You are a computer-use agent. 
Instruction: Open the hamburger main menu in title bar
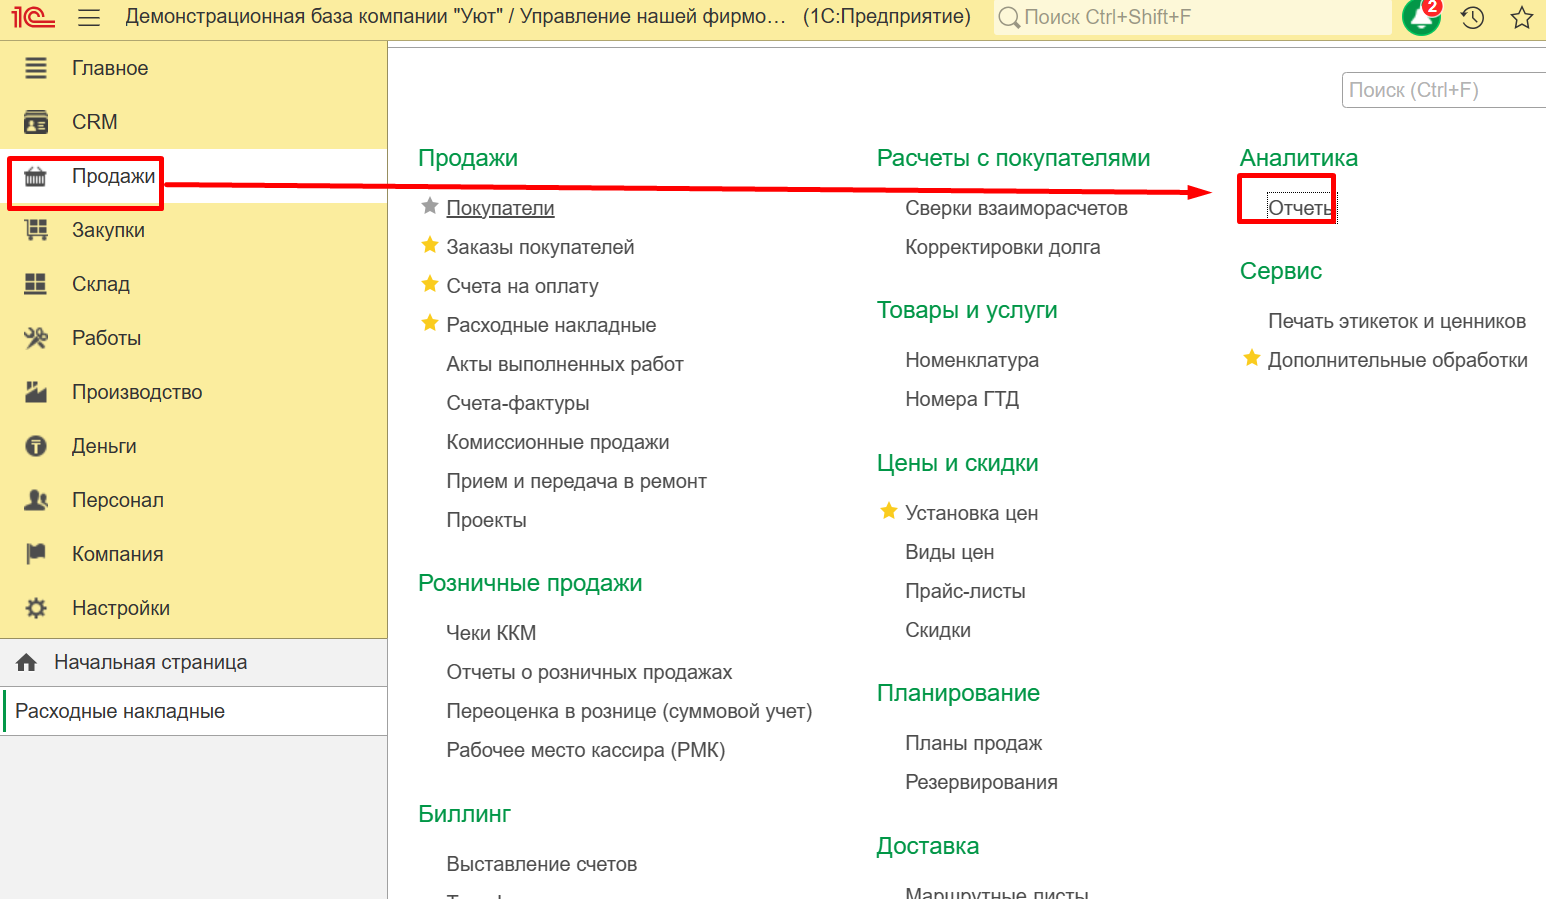(89, 17)
